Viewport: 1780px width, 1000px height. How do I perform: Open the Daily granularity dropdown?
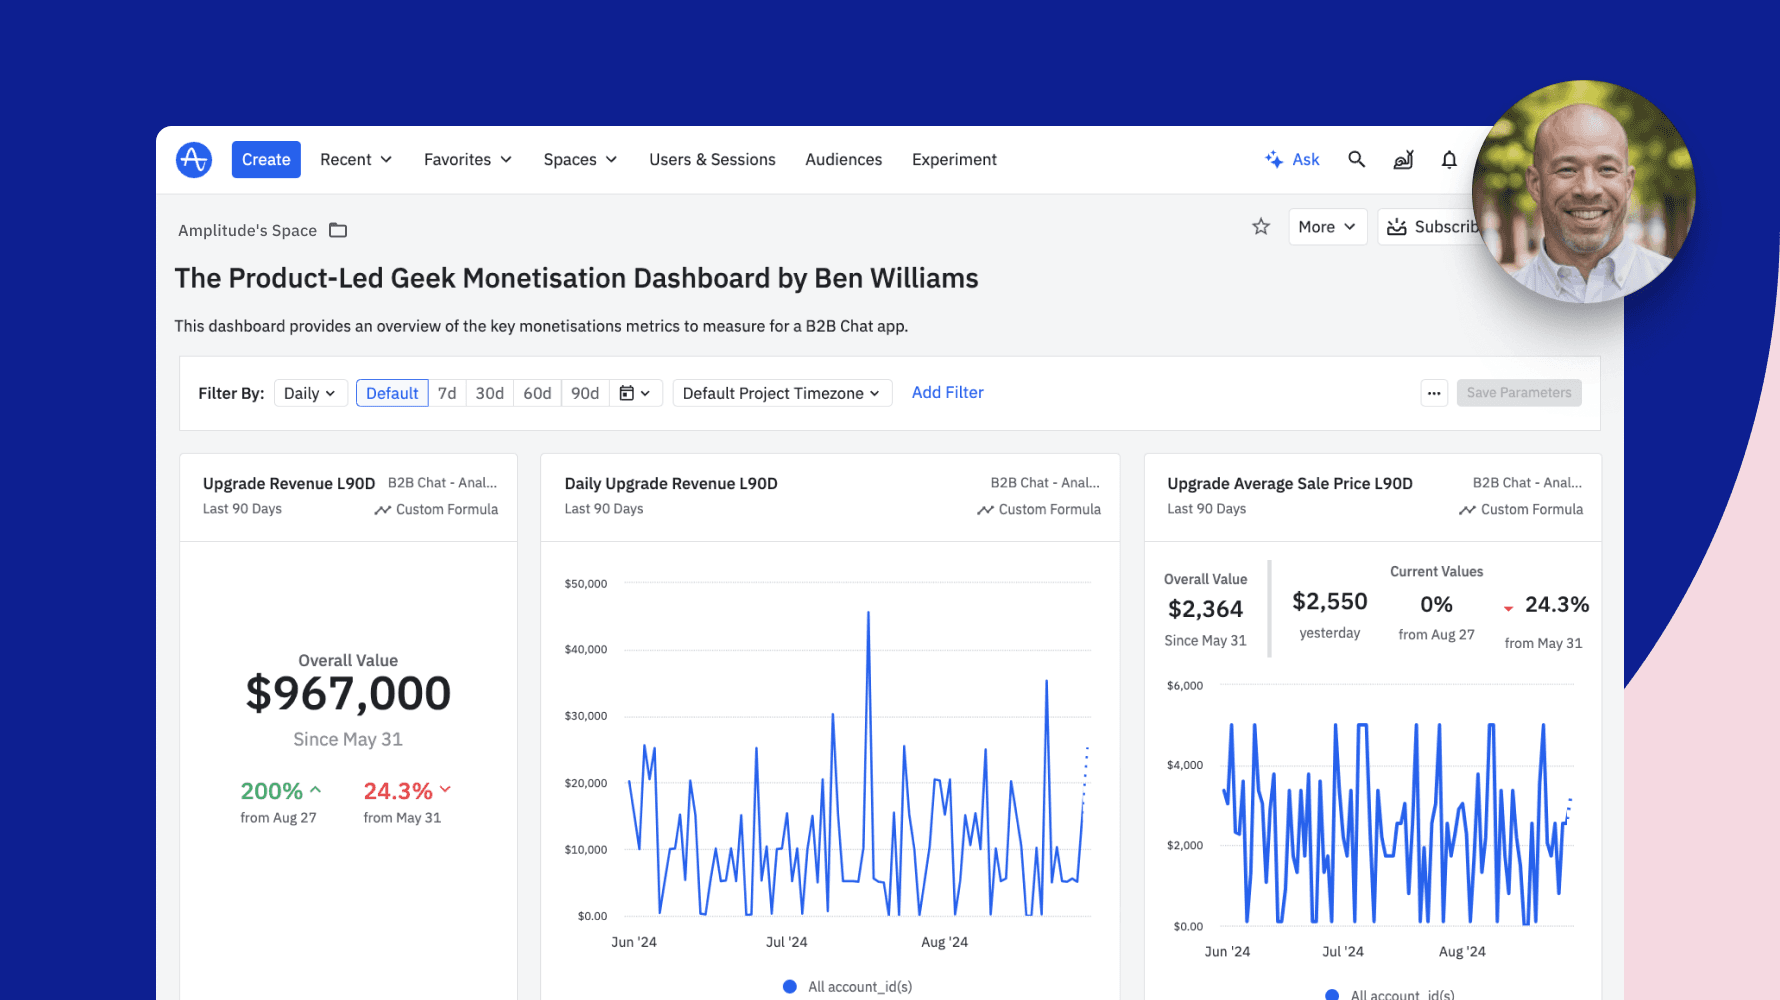(x=310, y=392)
